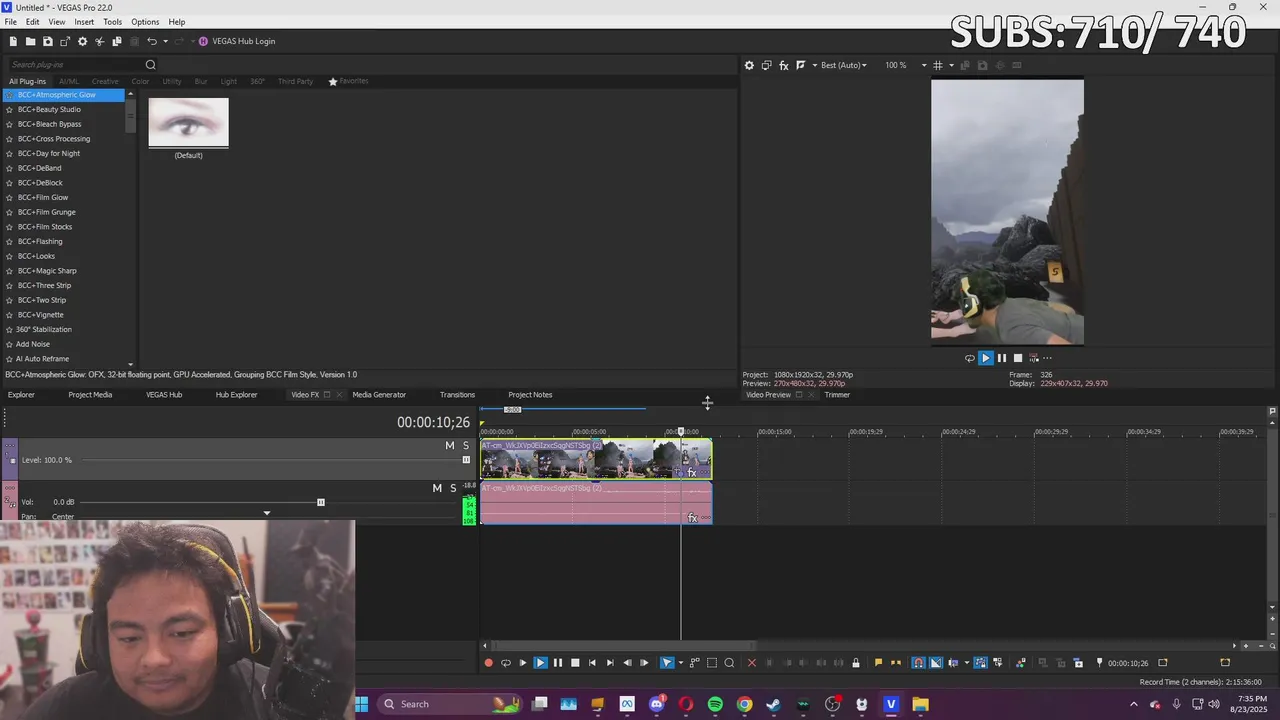
Task: Undo the last action
Action: point(151,41)
